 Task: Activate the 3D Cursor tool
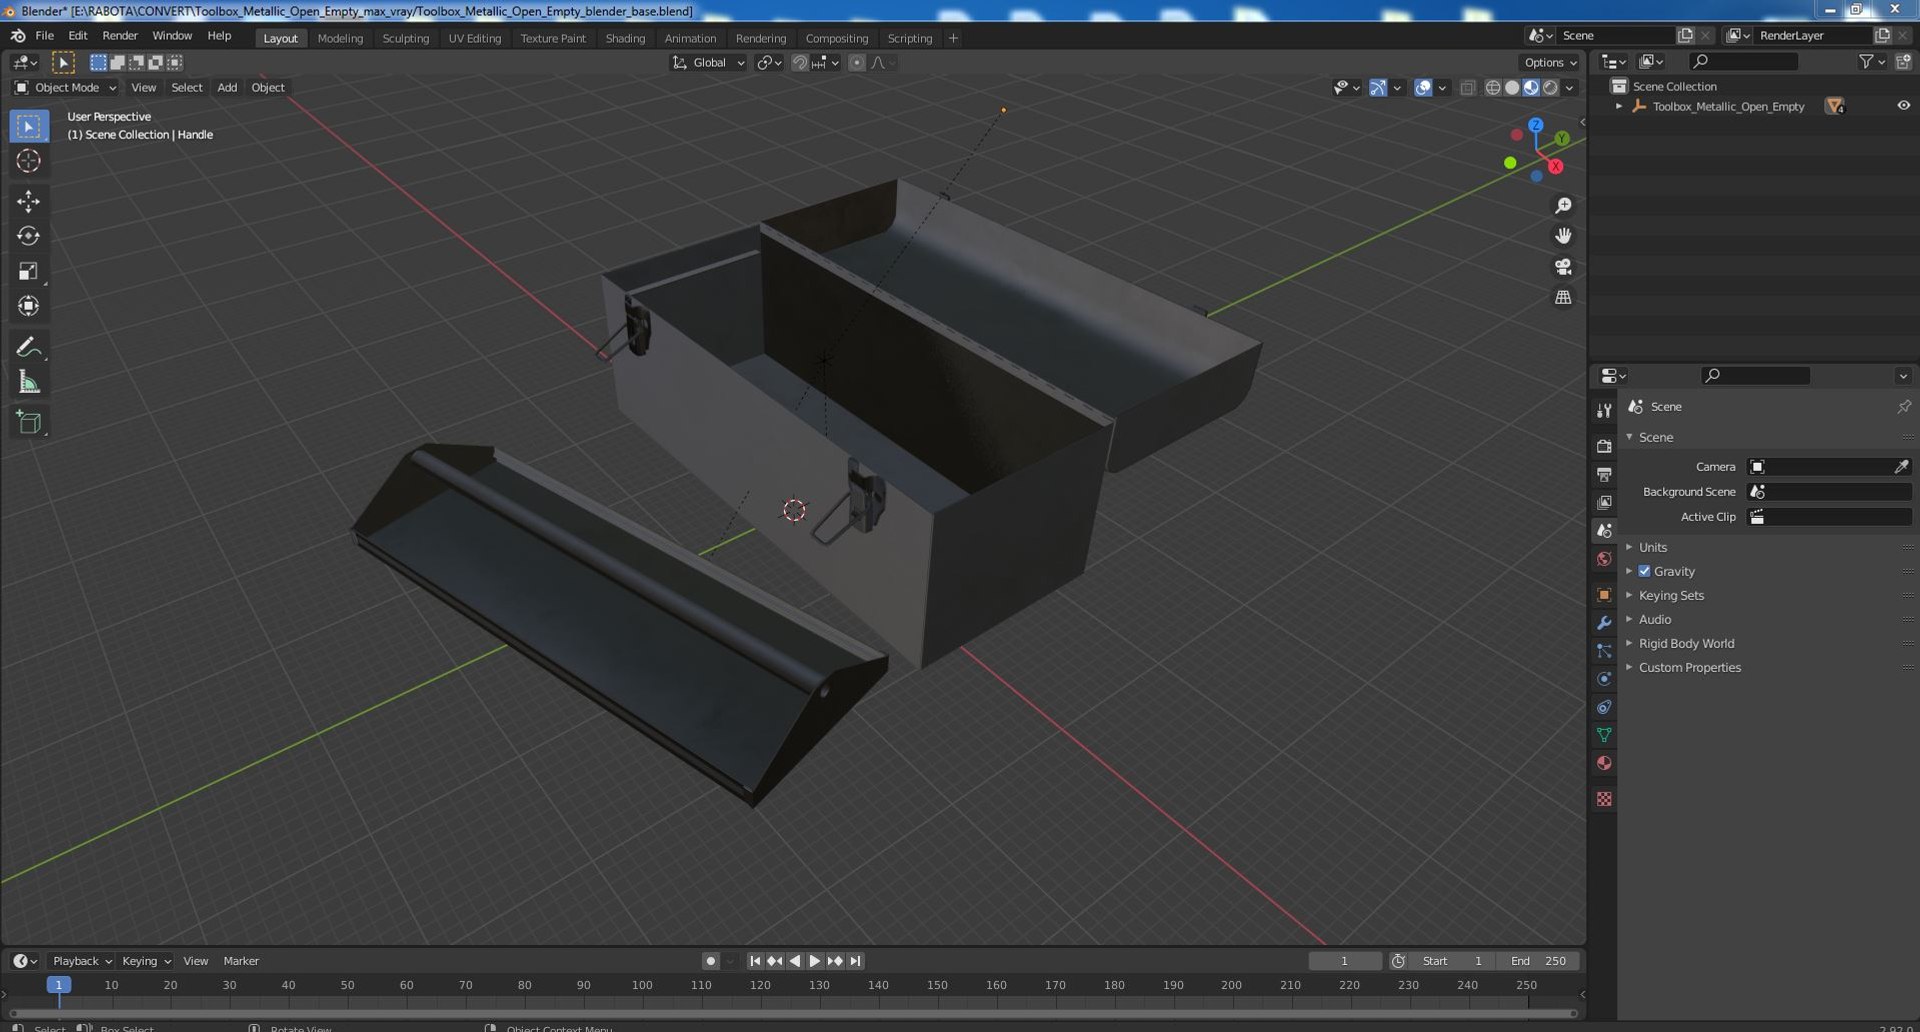click(29, 161)
